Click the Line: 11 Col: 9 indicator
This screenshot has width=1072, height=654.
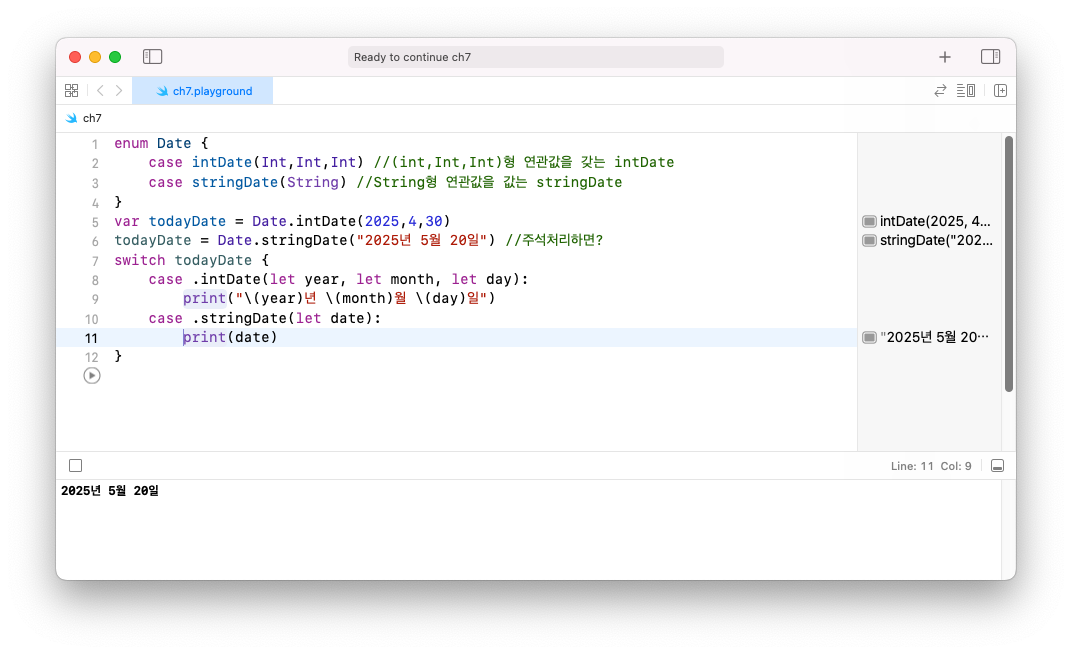pyautogui.click(x=930, y=466)
